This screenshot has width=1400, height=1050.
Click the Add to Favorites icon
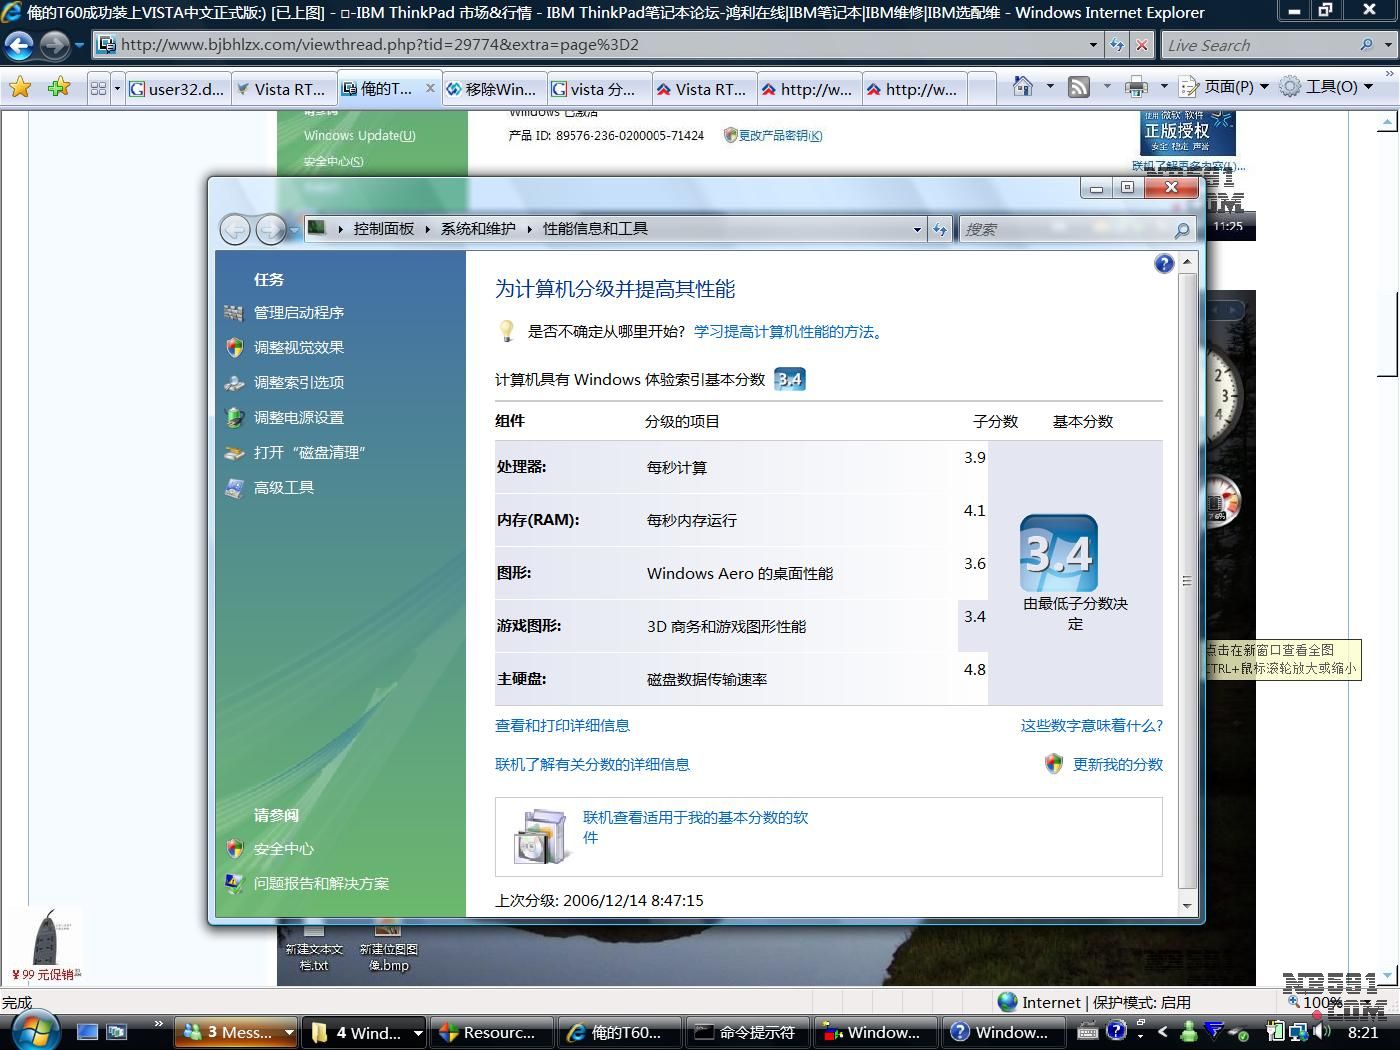click(59, 88)
